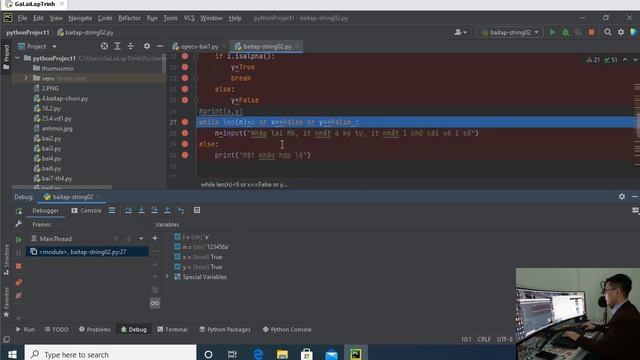Run baitap-string02 with the green play icon
Image resolution: width=640 pixels, height=360 pixels.
(x=552, y=32)
